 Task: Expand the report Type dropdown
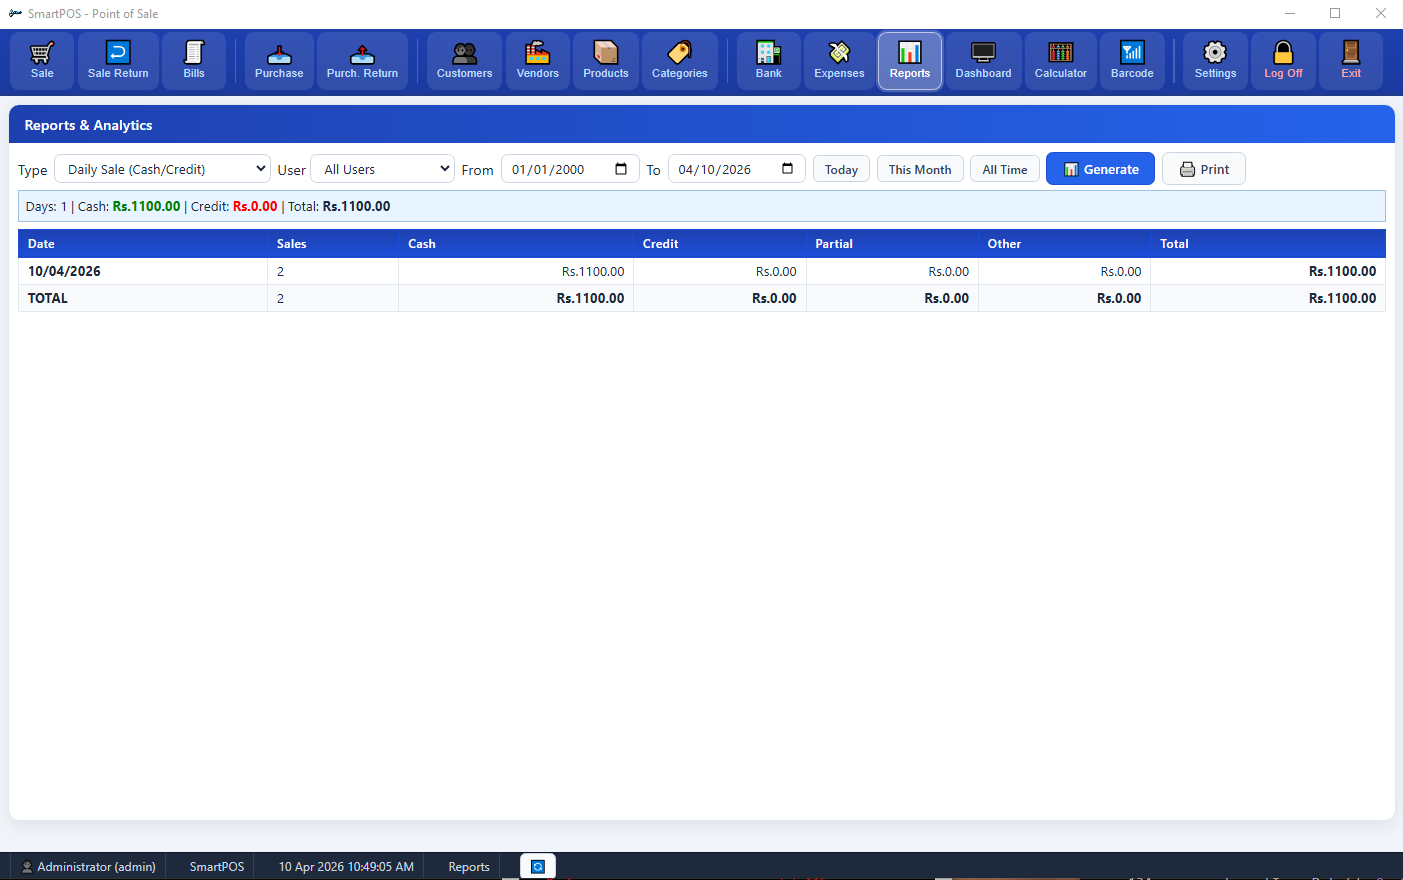[x=162, y=169]
